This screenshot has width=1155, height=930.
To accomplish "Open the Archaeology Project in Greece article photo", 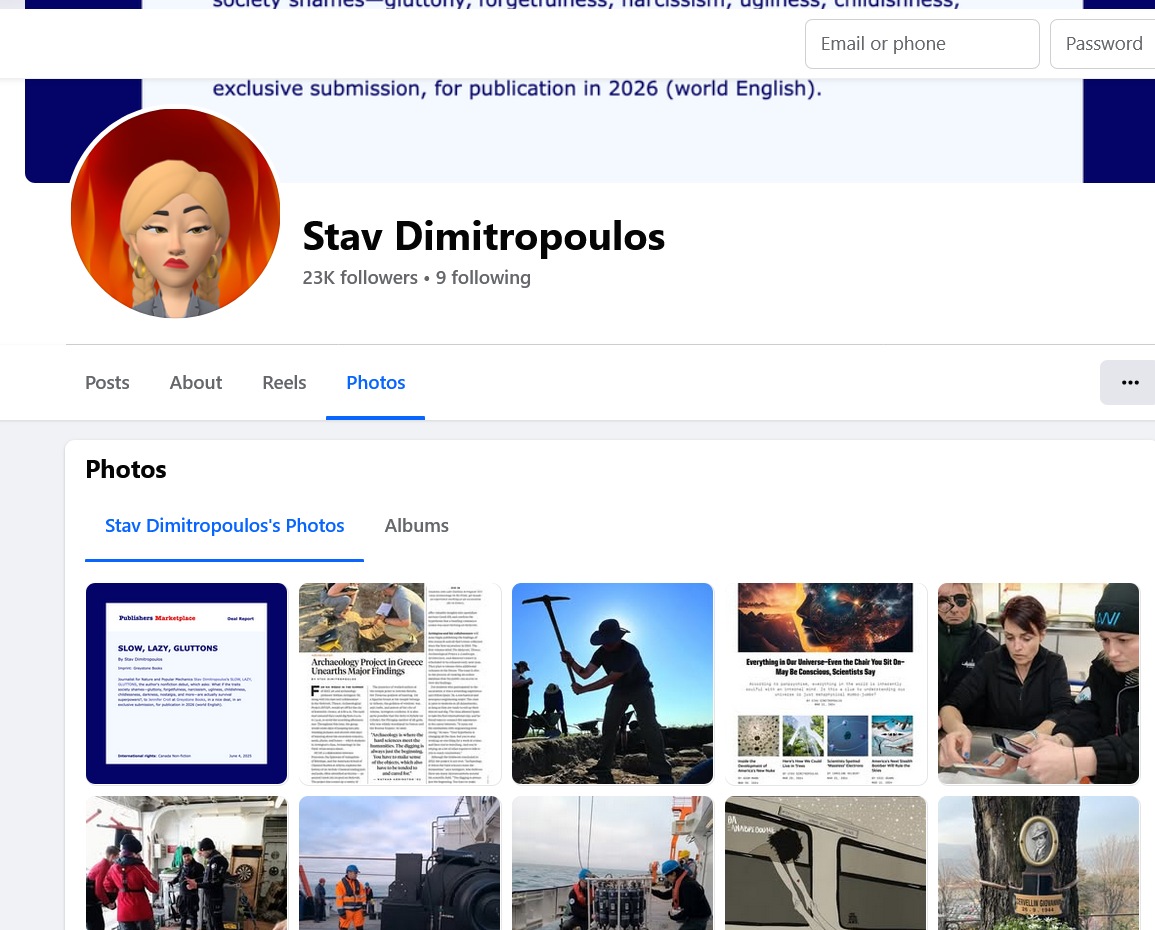I will [x=400, y=683].
